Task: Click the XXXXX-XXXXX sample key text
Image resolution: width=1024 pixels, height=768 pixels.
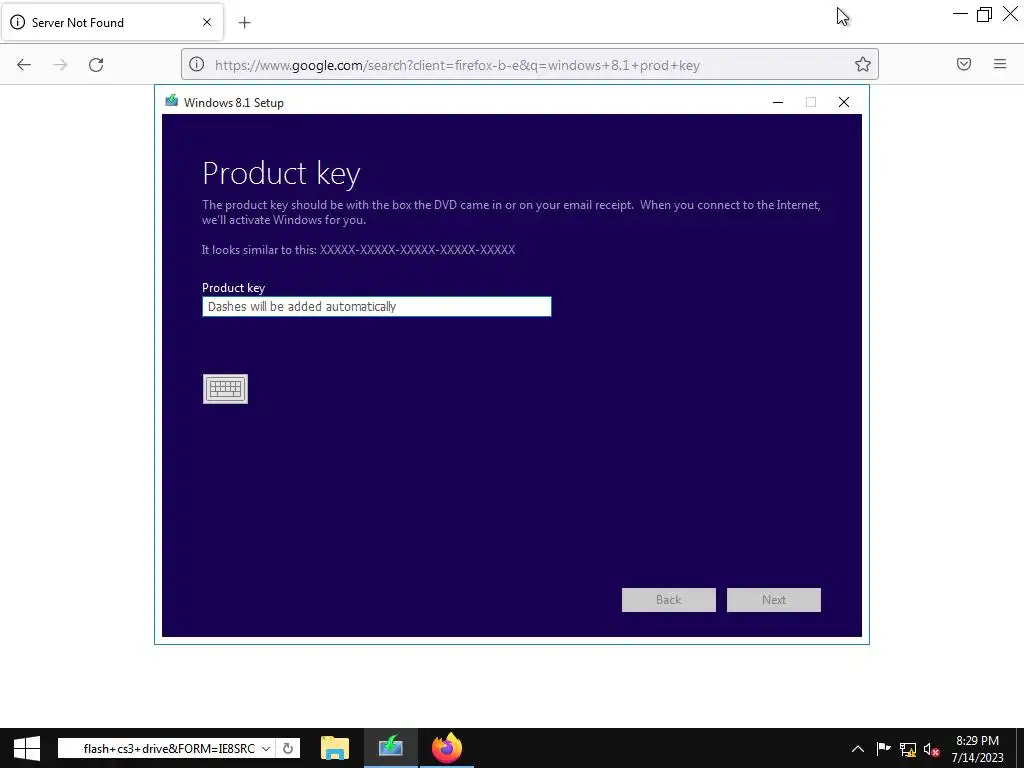Action: pyautogui.click(x=417, y=250)
